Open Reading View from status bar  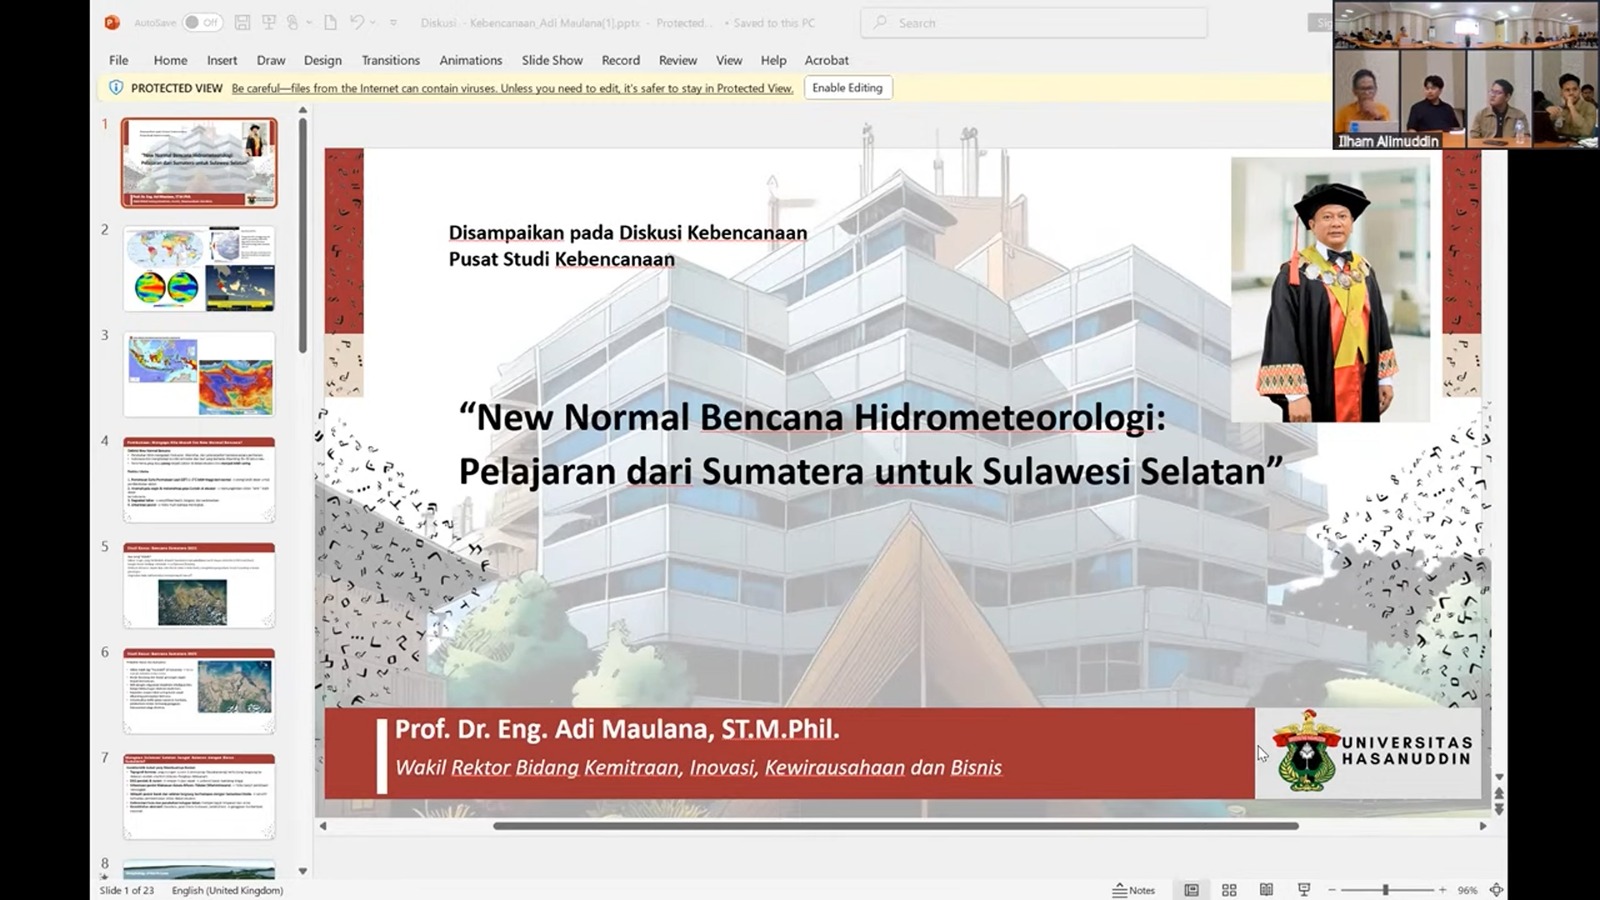[x=1266, y=890]
